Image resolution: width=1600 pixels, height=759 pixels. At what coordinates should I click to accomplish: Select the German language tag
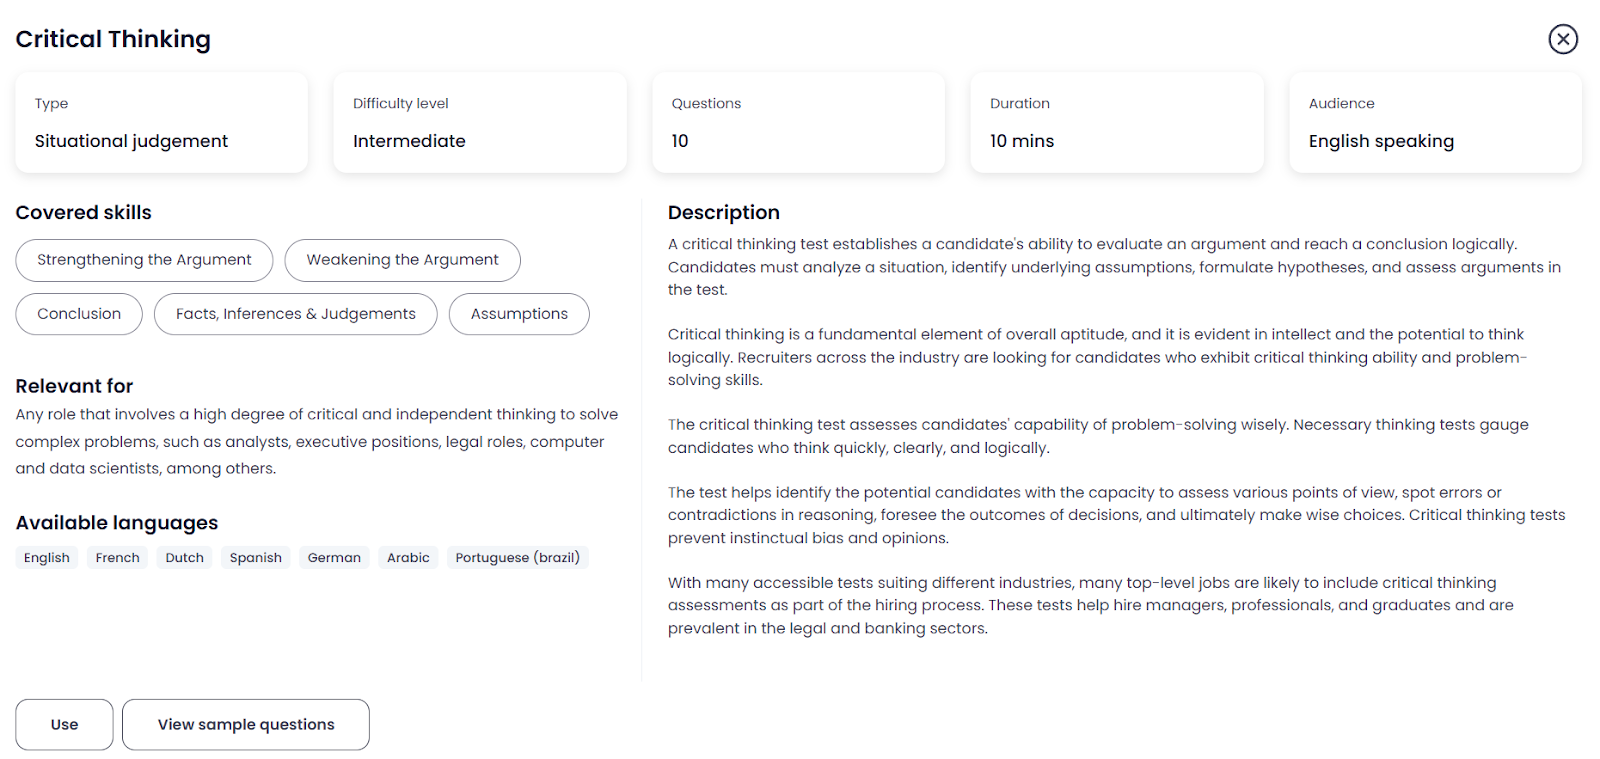[x=334, y=557]
